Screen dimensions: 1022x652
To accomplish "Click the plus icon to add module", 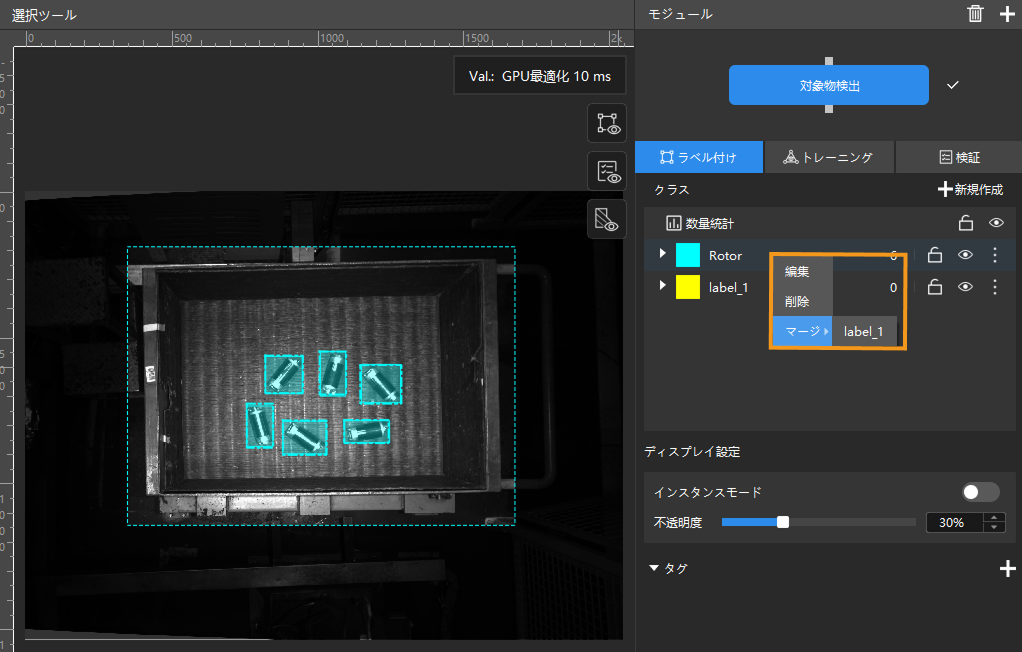I will pos(1007,14).
